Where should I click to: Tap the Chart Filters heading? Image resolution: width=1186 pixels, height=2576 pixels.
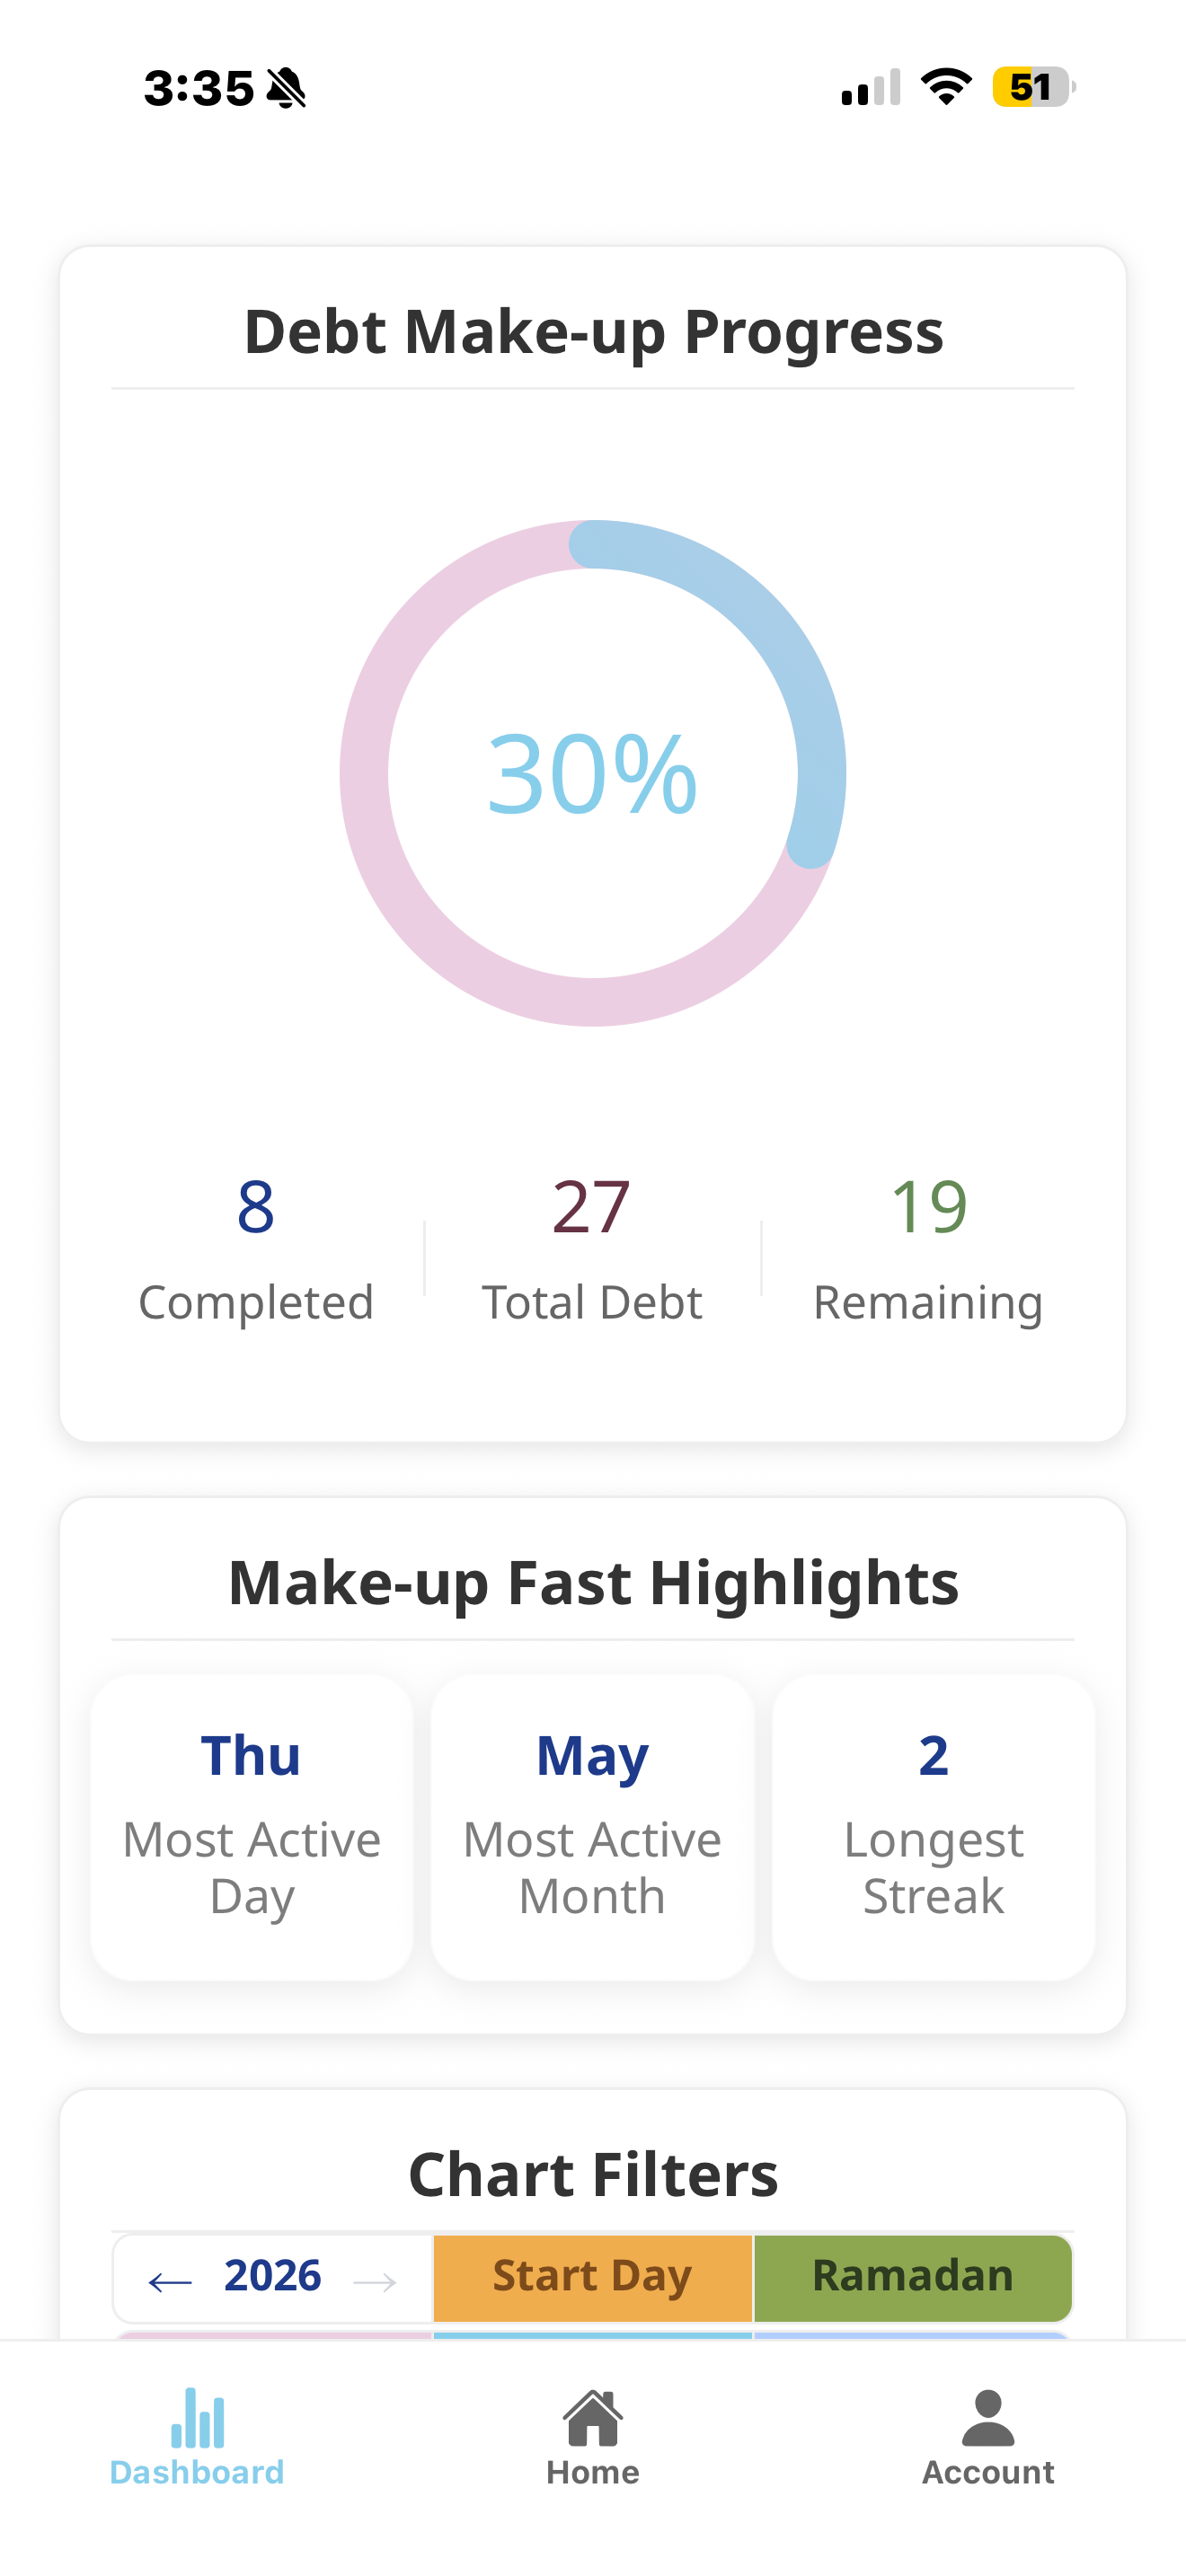pos(593,2175)
